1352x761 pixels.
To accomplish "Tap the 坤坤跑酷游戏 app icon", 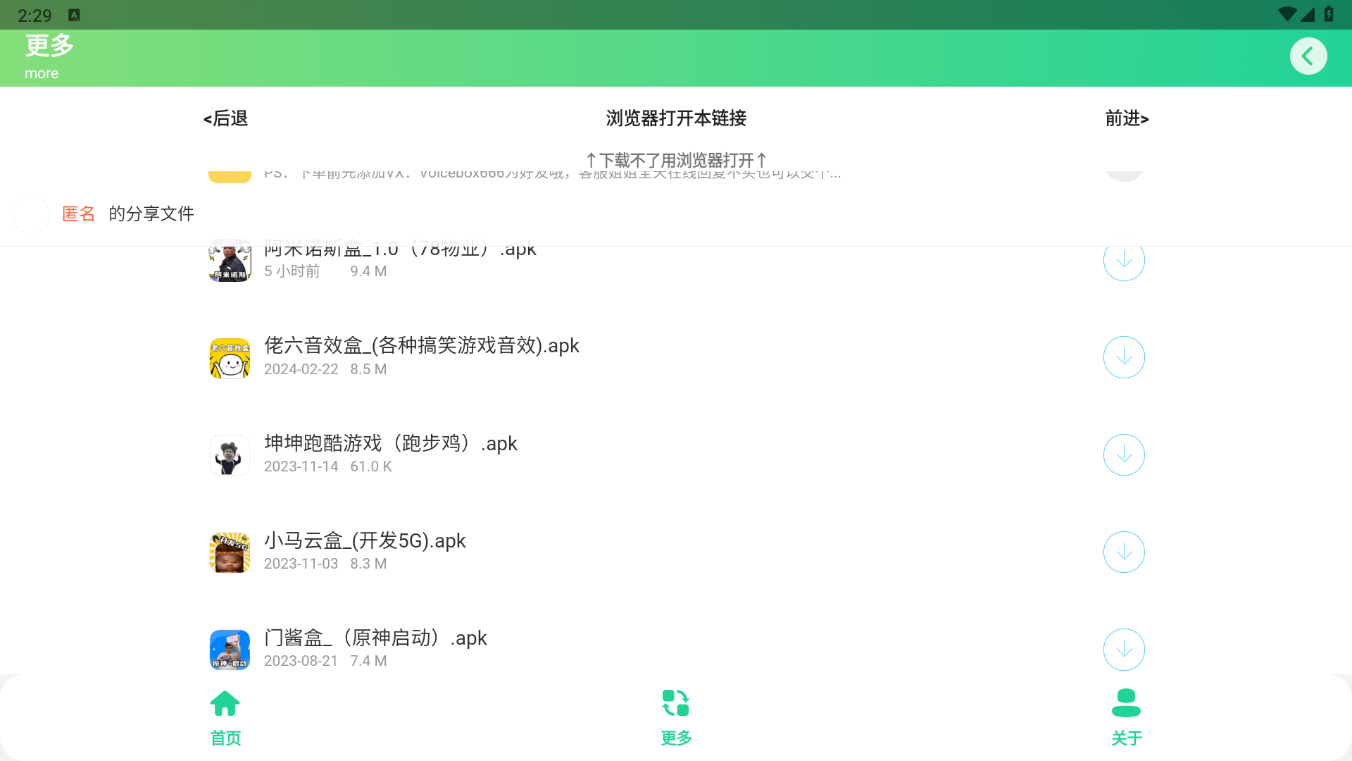I will point(229,455).
